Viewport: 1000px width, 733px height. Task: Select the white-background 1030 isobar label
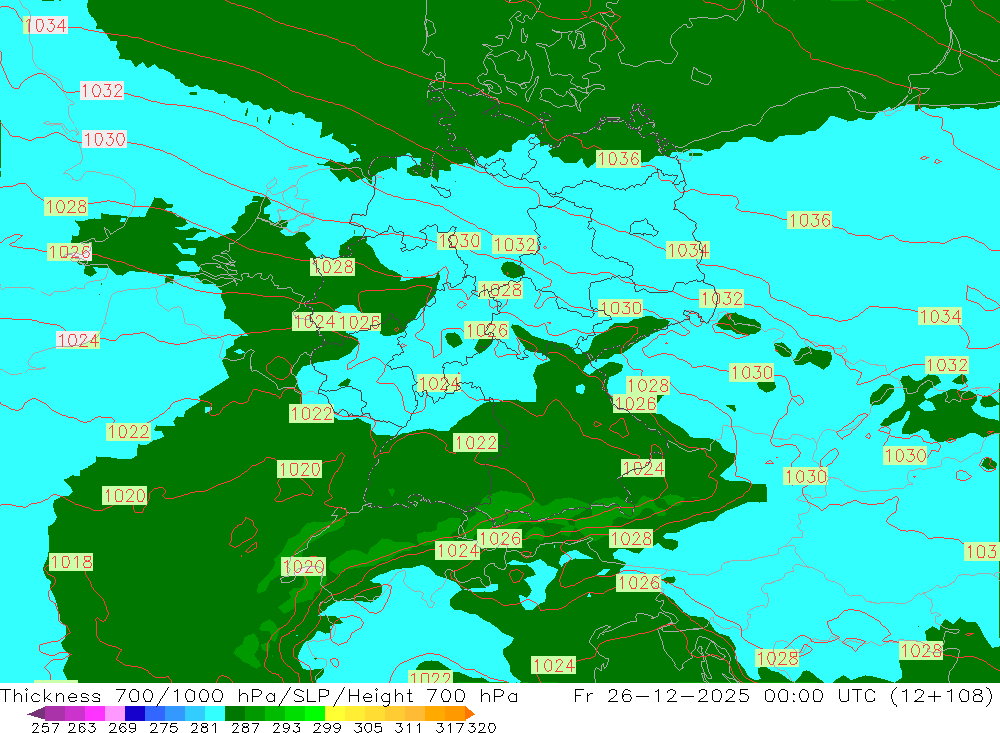pyautogui.click(x=105, y=139)
